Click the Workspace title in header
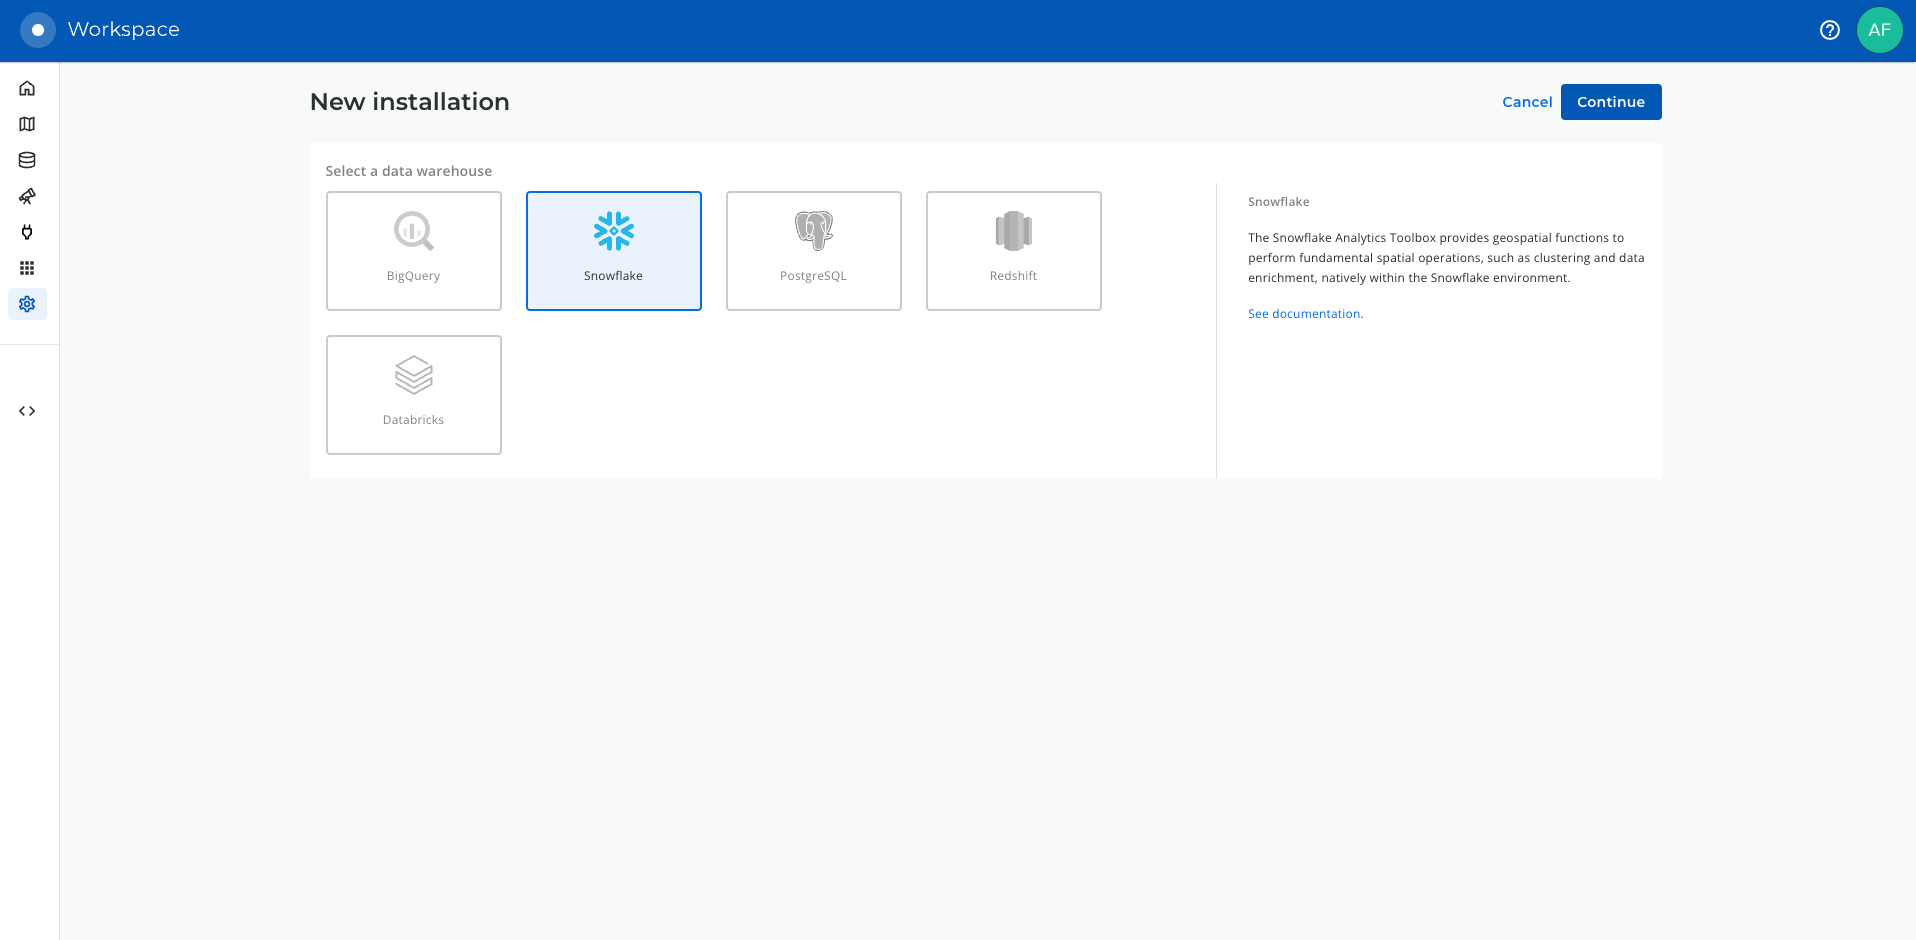1916x940 pixels. coord(124,30)
